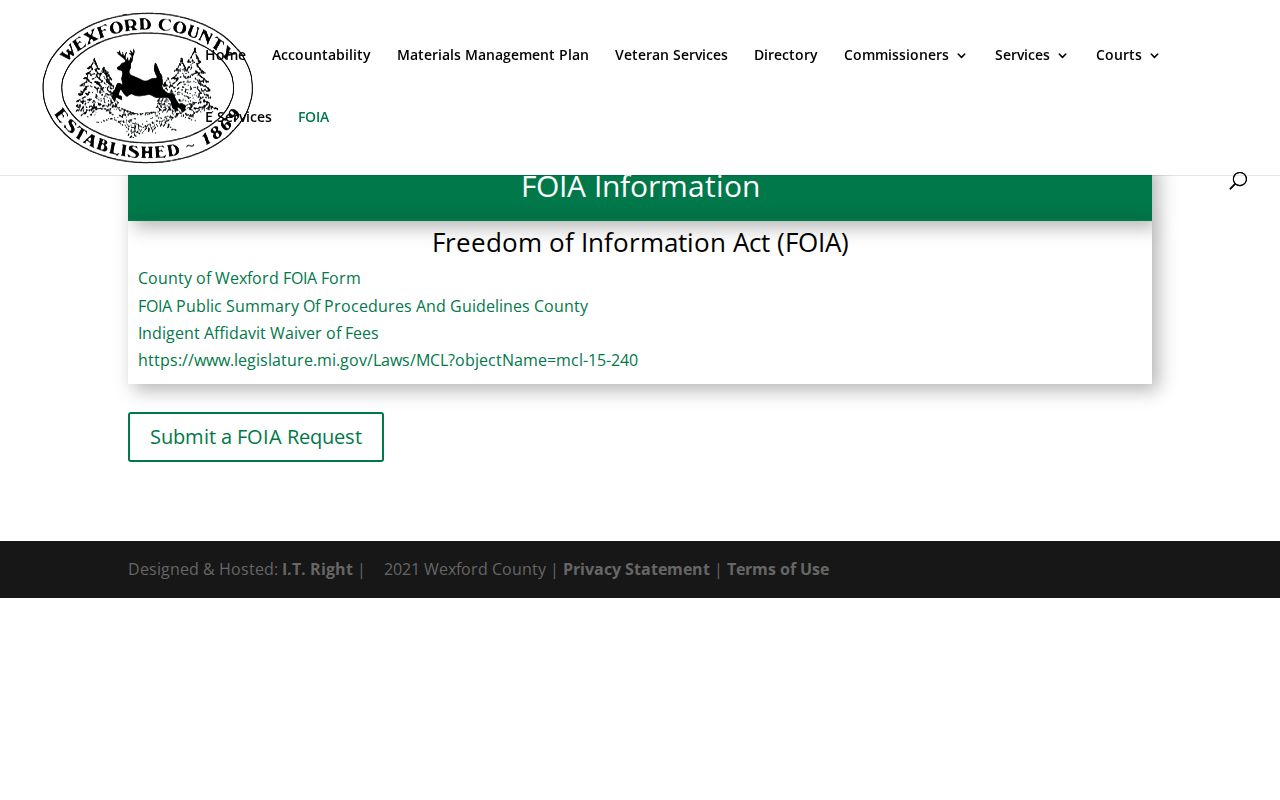Select the FOIA menu item

point(313,117)
